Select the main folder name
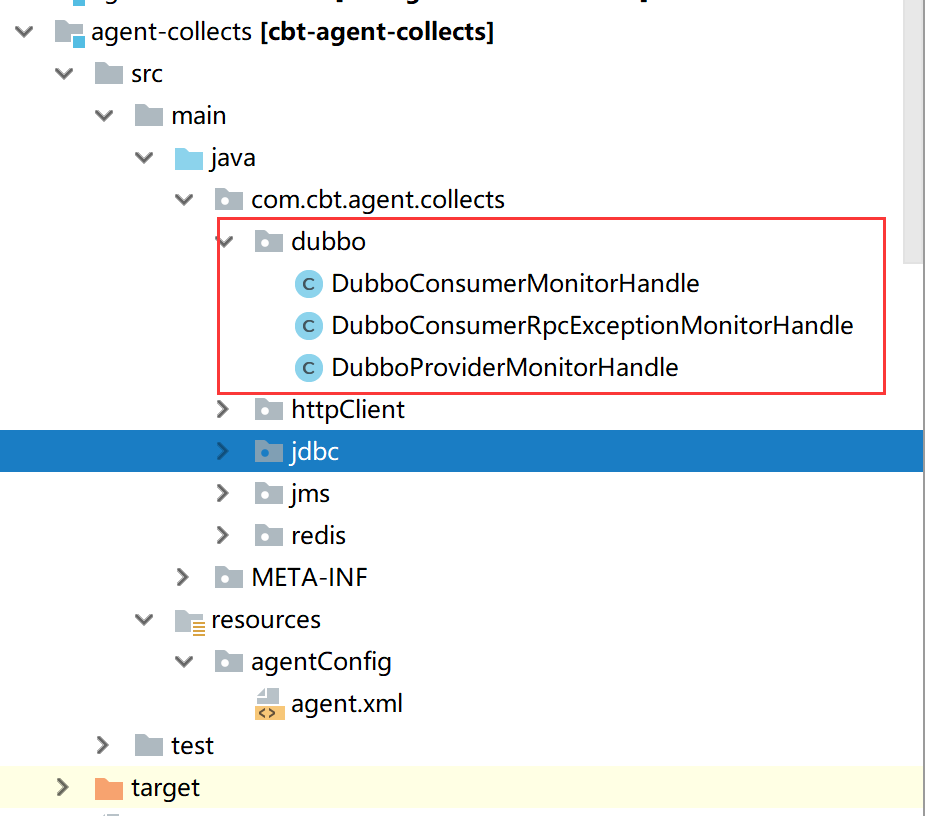 click(x=199, y=116)
